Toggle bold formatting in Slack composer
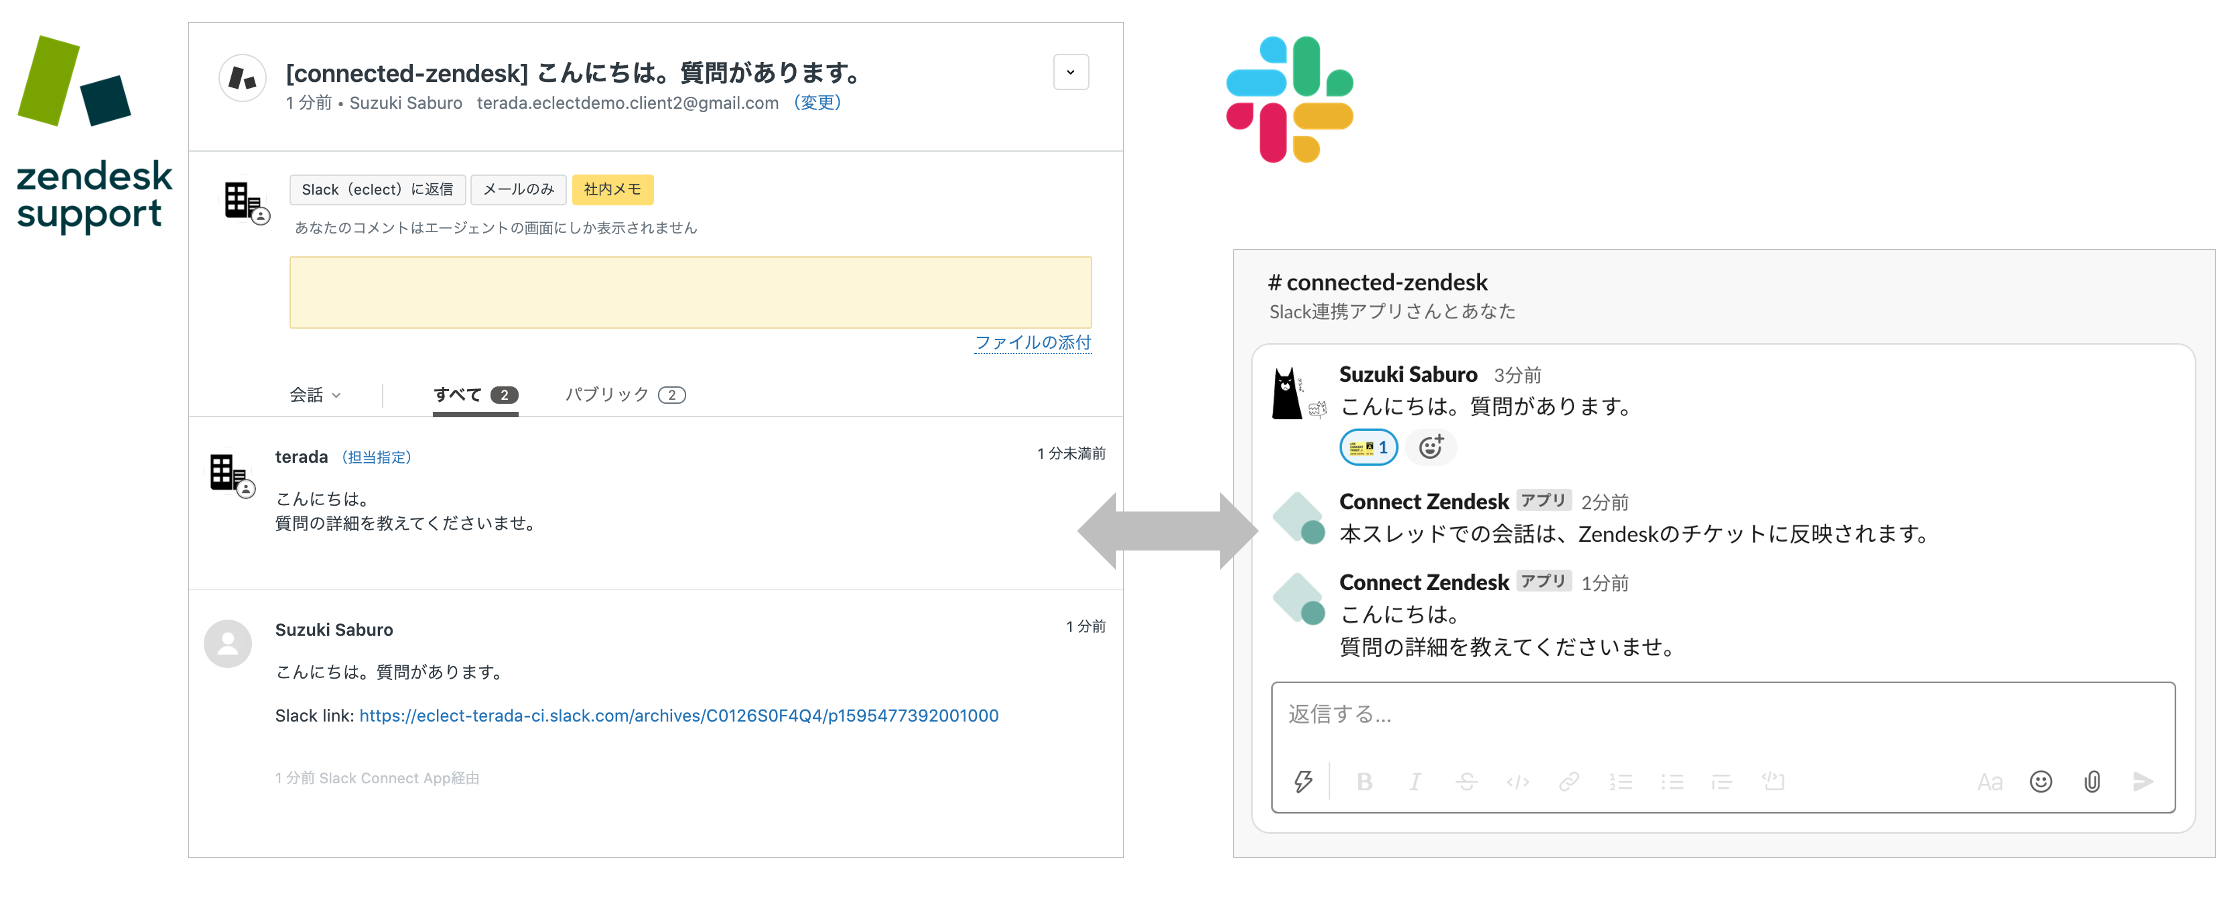The image size is (2232, 910). pyautogui.click(x=1364, y=782)
